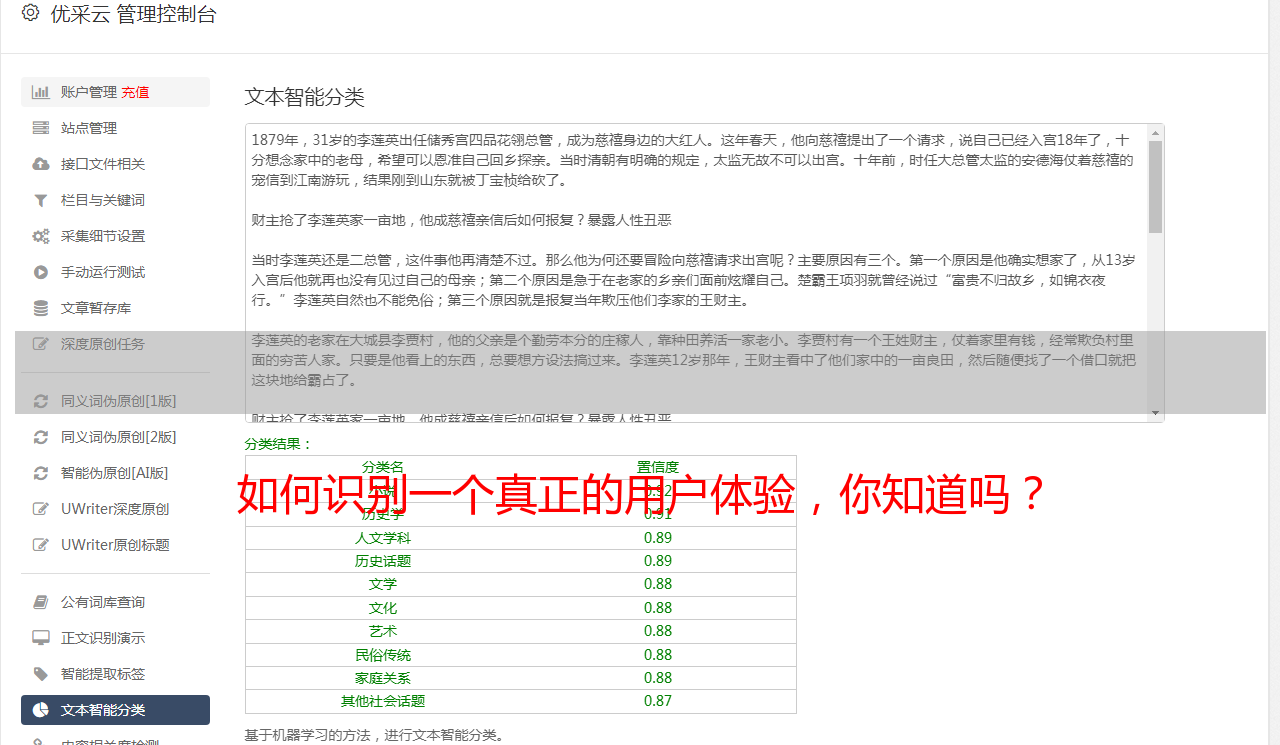Click the 优采云 管理控制台 title
This screenshot has width=1280, height=745.
click(133, 14)
